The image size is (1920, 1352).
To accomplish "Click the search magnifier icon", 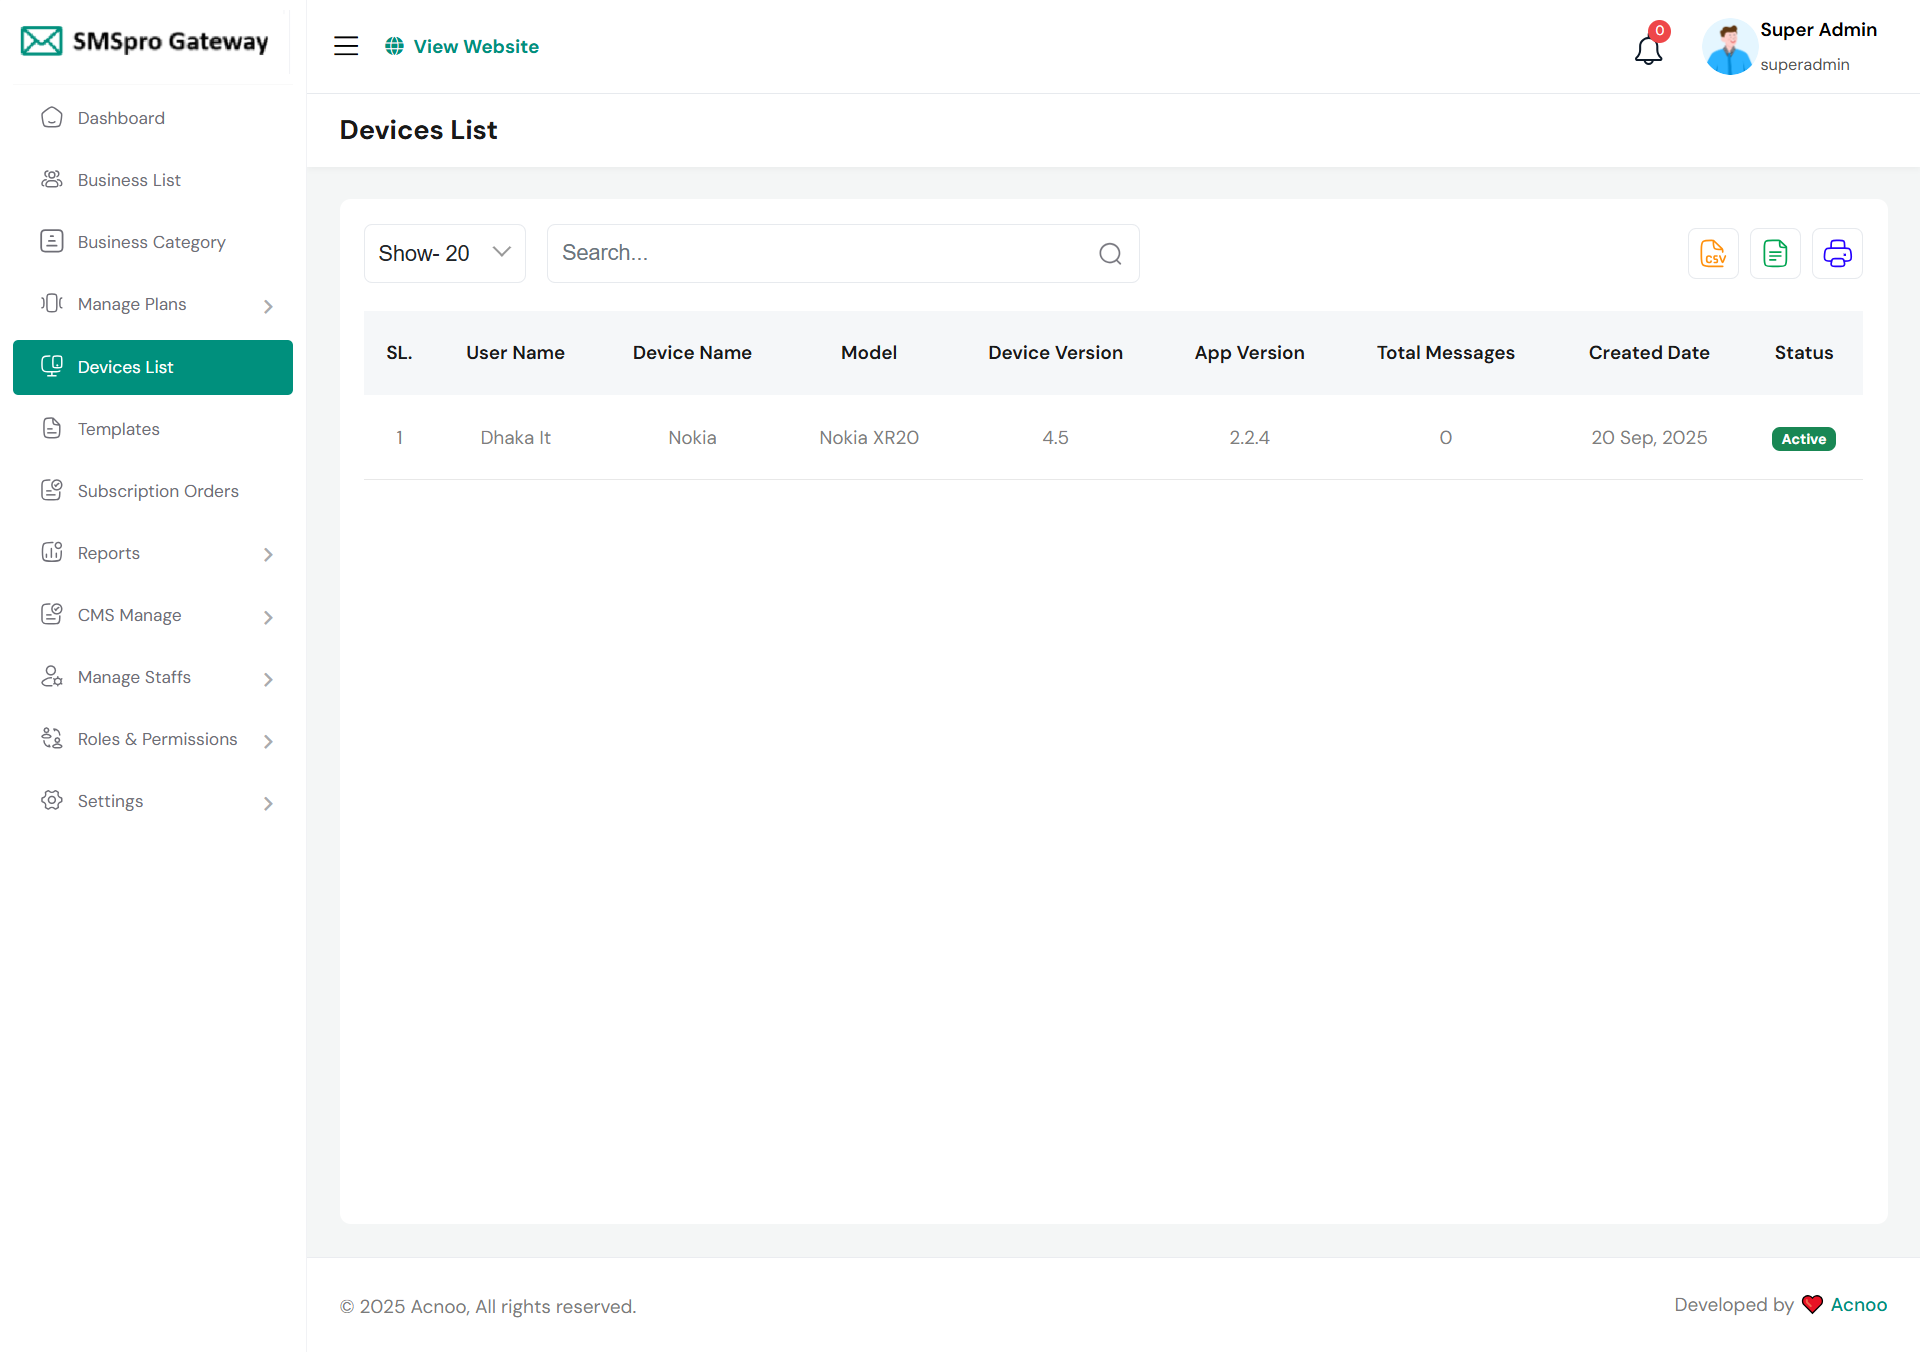I will click(x=1110, y=254).
